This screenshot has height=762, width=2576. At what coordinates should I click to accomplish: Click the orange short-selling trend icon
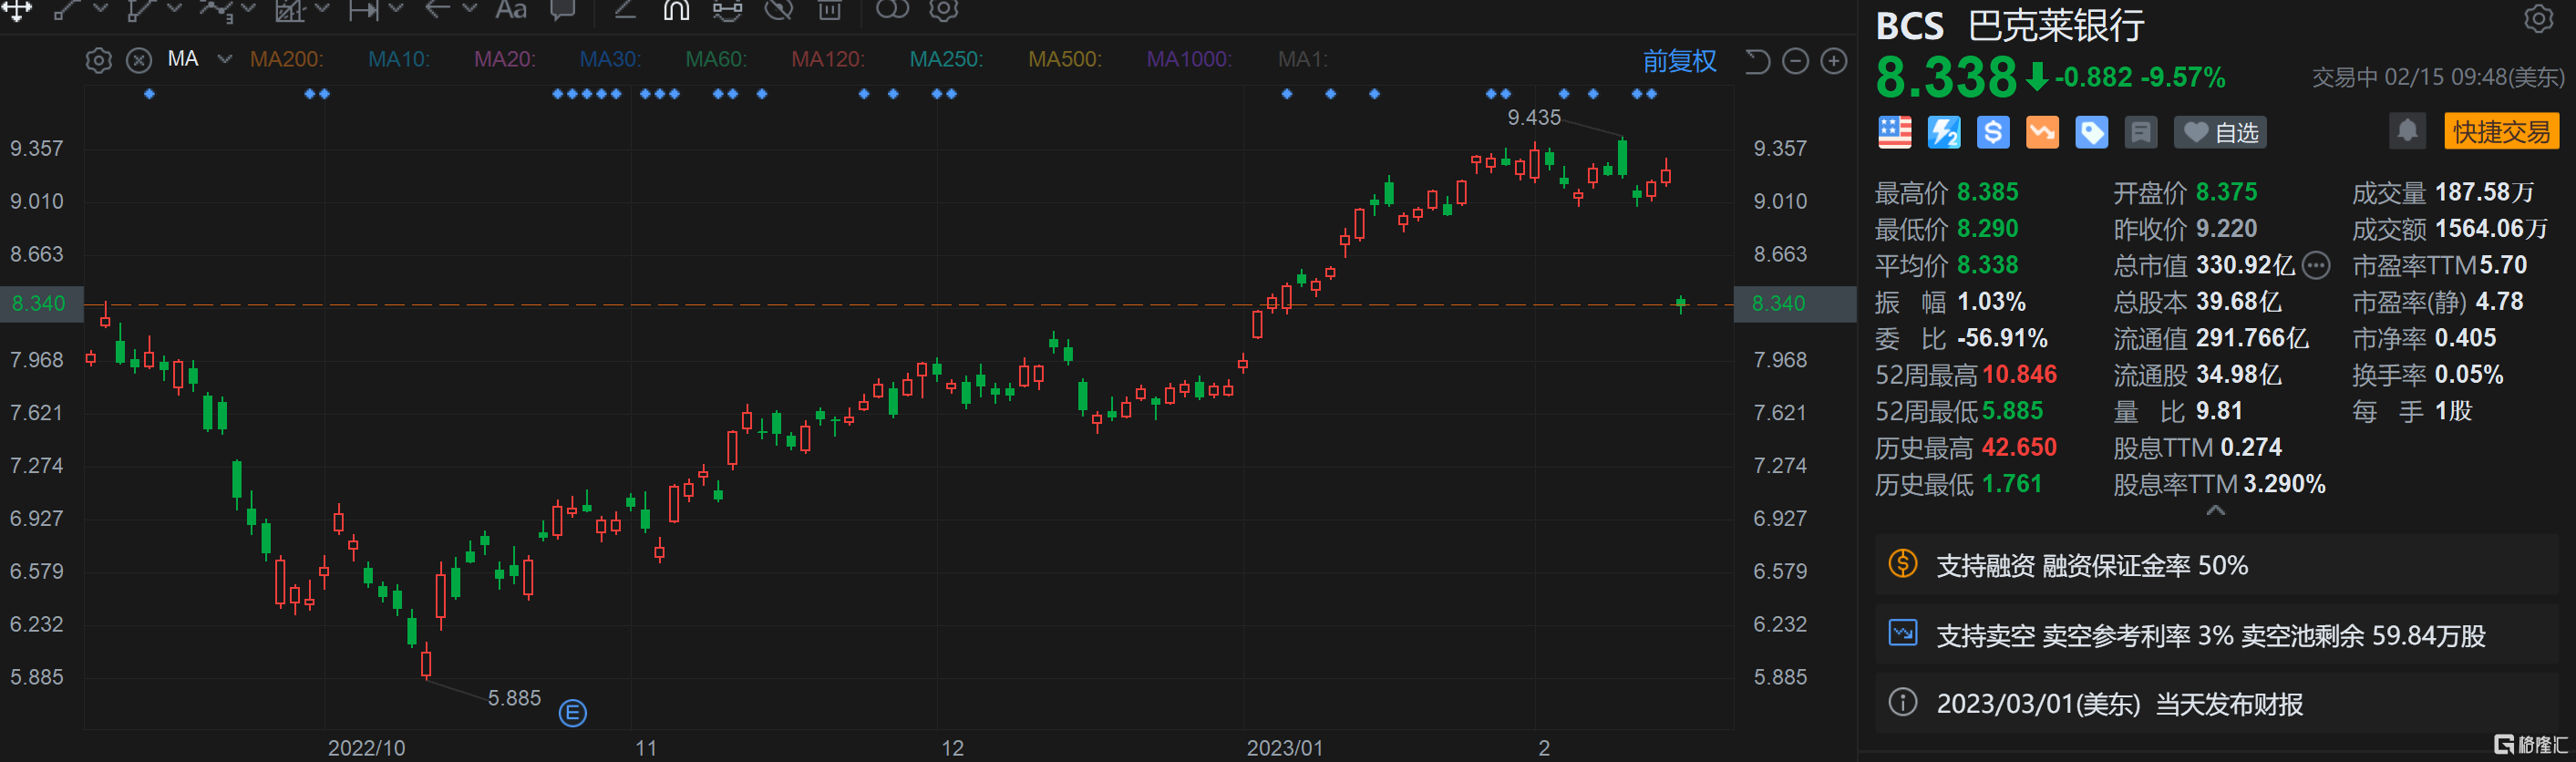tap(2041, 132)
